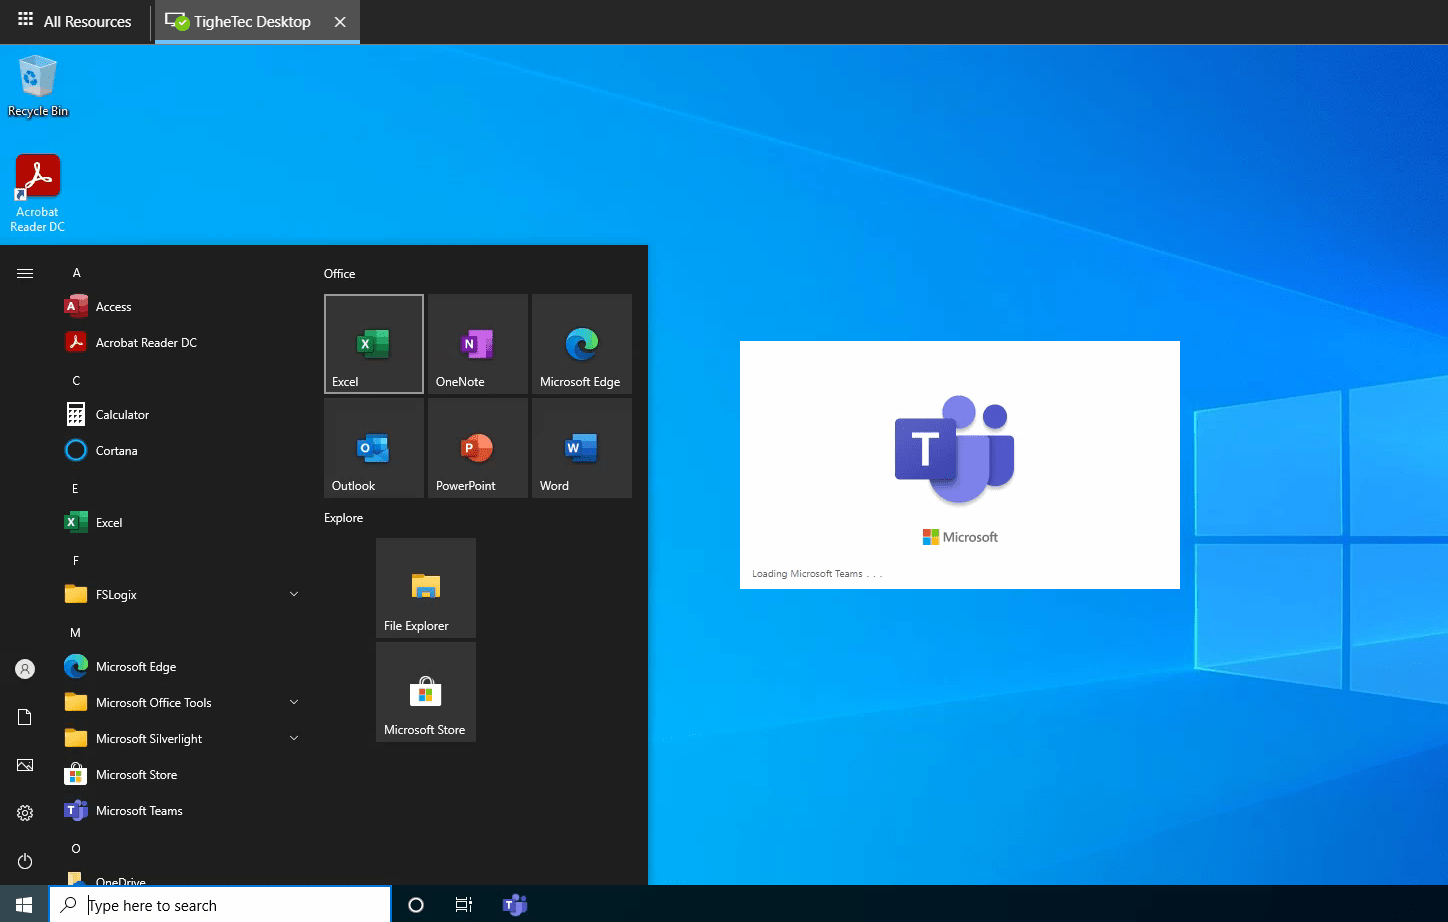This screenshot has width=1448, height=922.
Task: Open the Power options
Action: click(x=25, y=861)
